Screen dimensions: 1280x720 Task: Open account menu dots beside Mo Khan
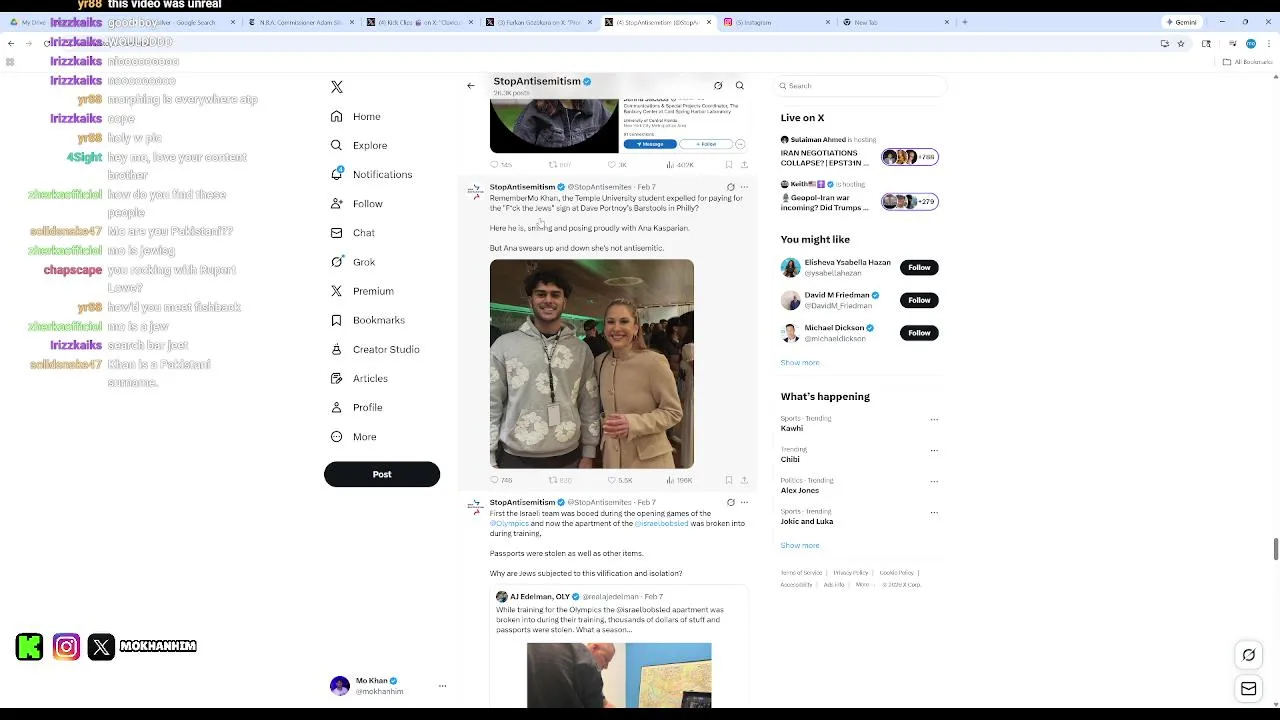click(442, 686)
